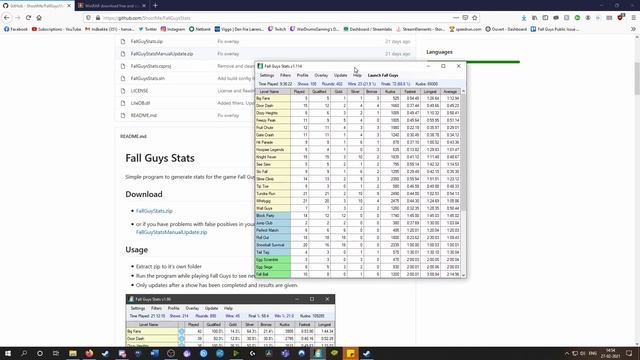Bookmark this page with star icon
The width and height of the screenshot is (640, 360).
point(474,18)
